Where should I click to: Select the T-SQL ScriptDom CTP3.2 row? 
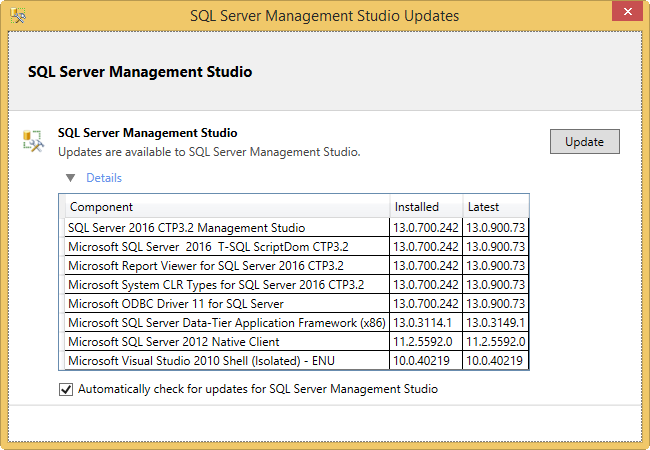click(207, 247)
